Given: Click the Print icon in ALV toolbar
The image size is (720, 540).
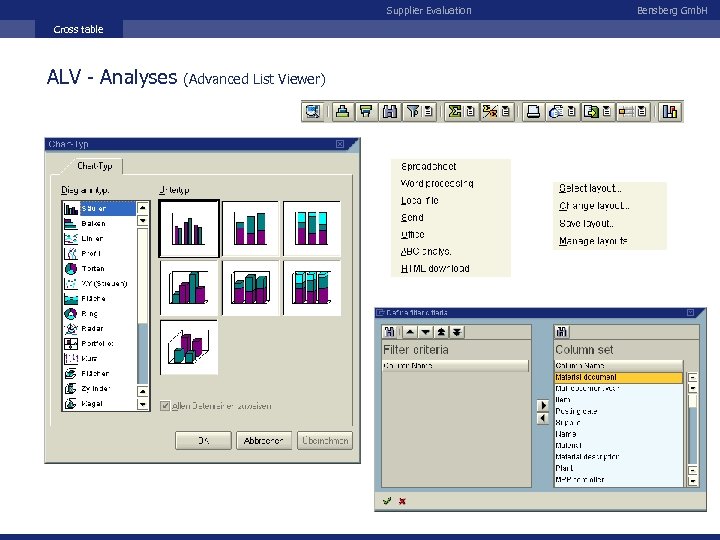Looking at the screenshot, I should point(533,112).
